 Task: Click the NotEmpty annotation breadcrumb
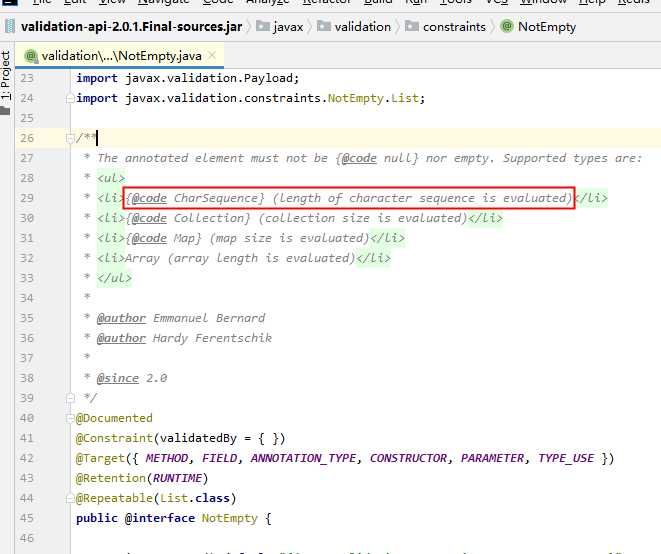point(538,27)
